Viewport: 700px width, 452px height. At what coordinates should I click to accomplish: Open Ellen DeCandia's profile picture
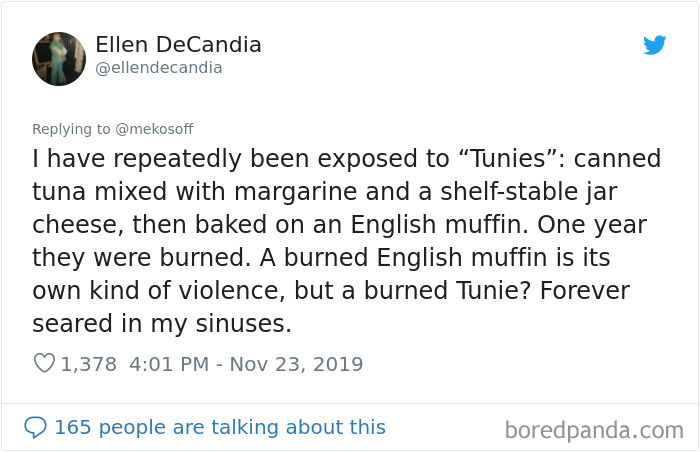pyautogui.click(x=59, y=59)
